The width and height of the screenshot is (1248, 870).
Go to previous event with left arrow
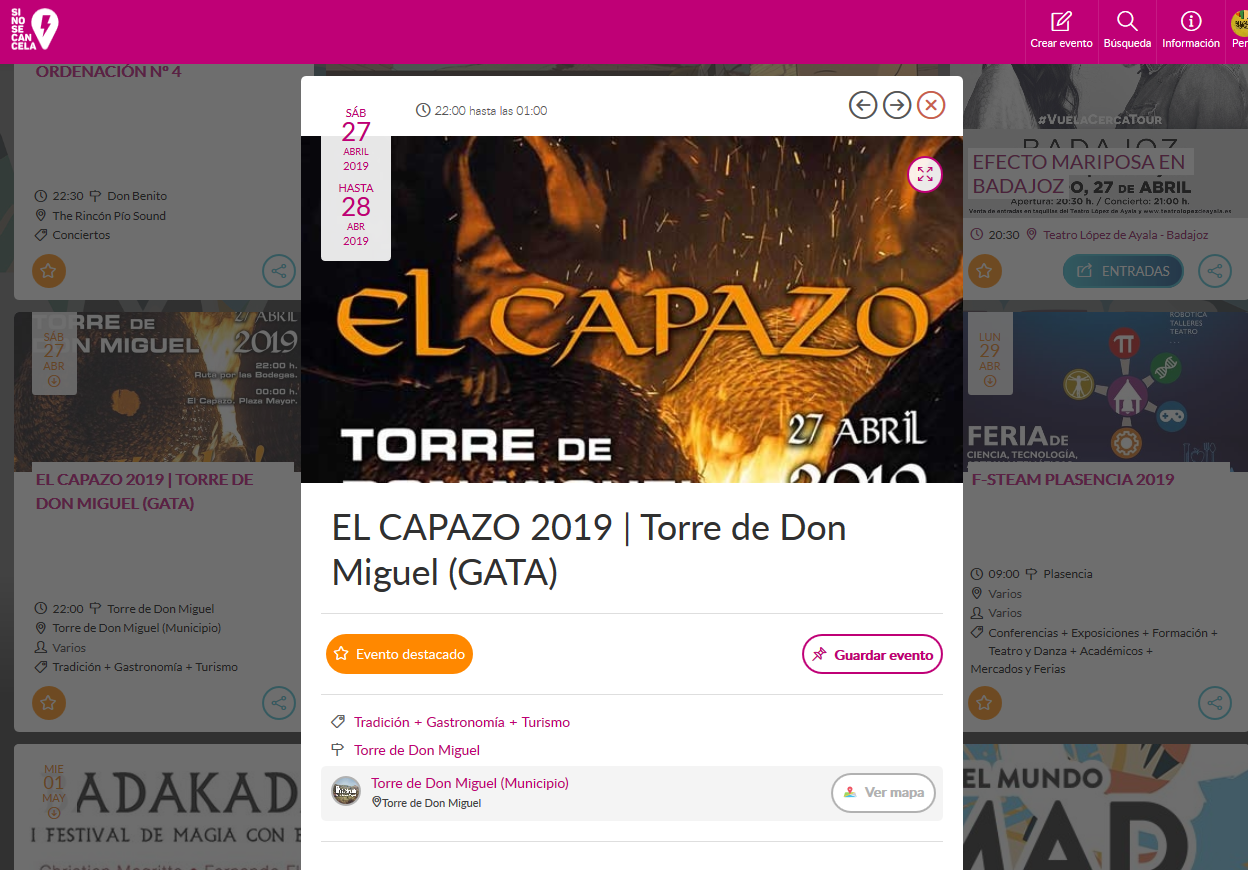(863, 105)
